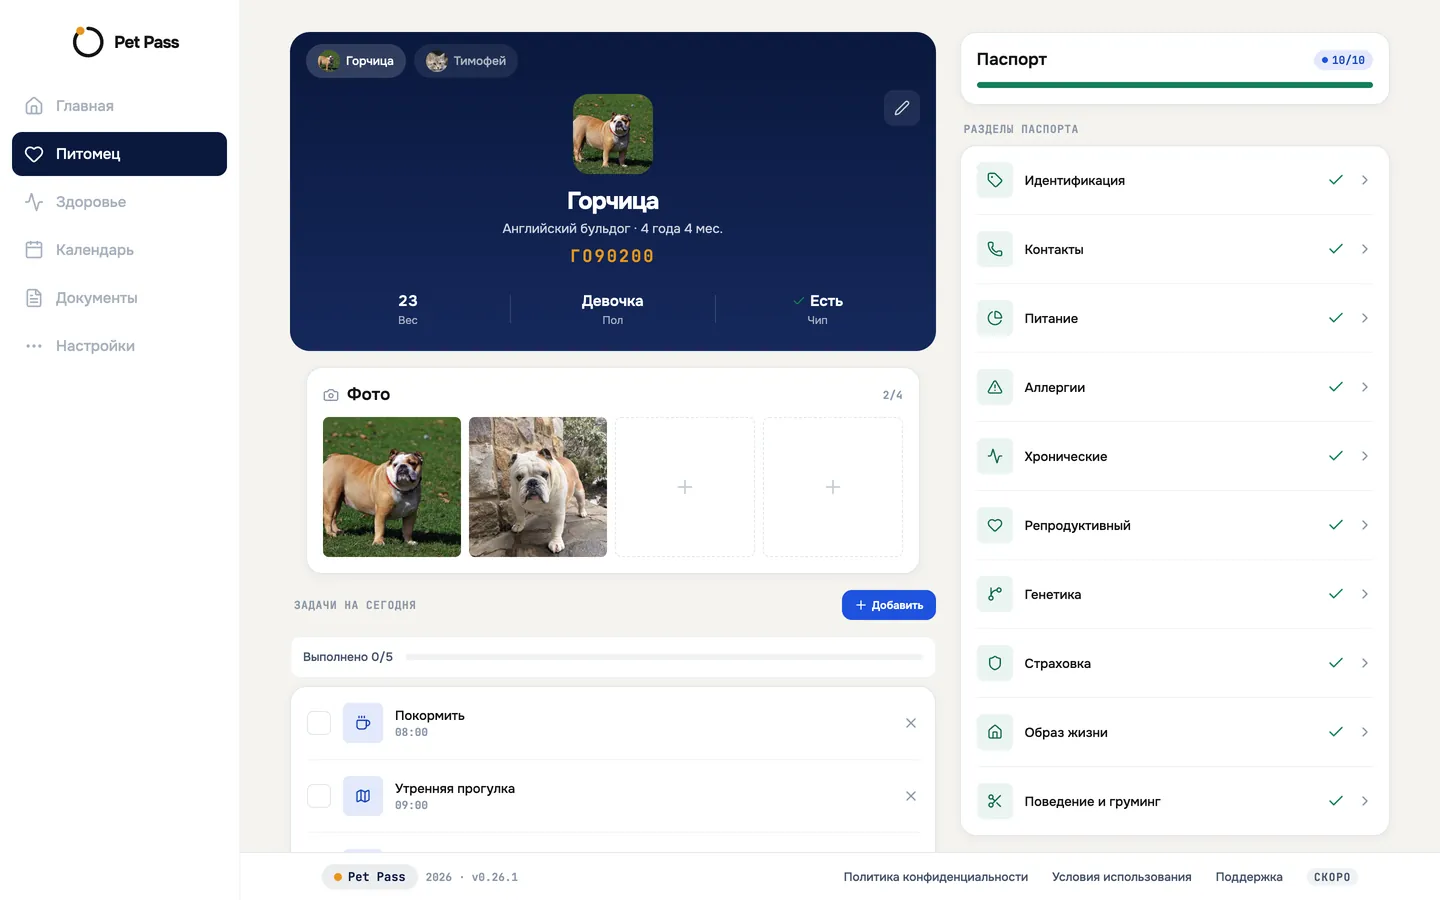Image resolution: width=1440 pixels, height=900 pixels.
Task: Click the camera icon next to Фото heading
Action: point(331,395)
